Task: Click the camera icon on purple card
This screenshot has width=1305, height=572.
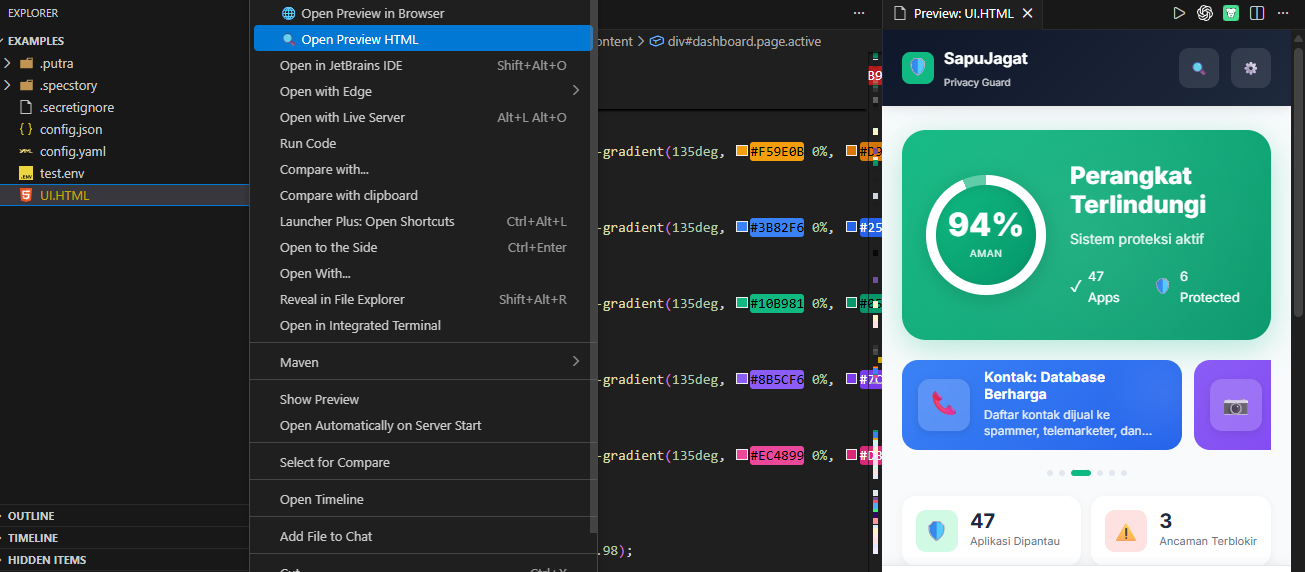Action: [1236, 405]
